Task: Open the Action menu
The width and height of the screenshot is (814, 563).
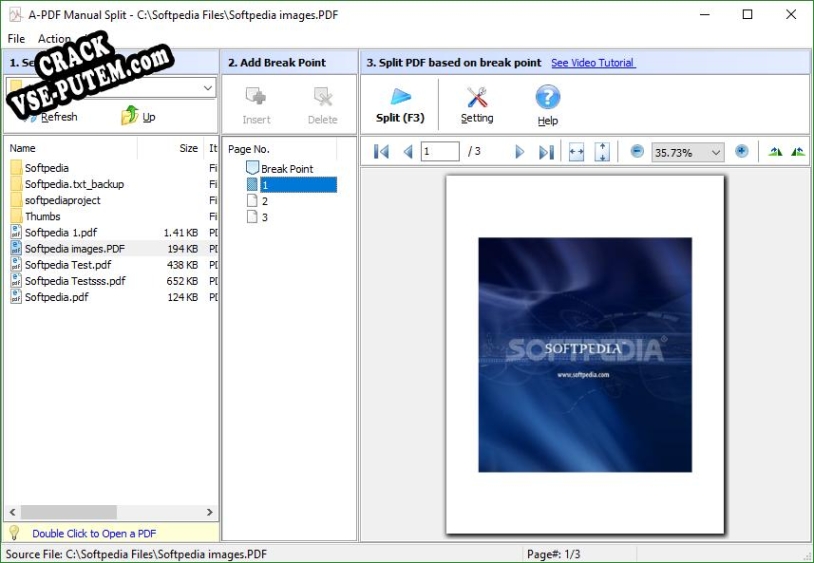Action: [x=55, y=39]
